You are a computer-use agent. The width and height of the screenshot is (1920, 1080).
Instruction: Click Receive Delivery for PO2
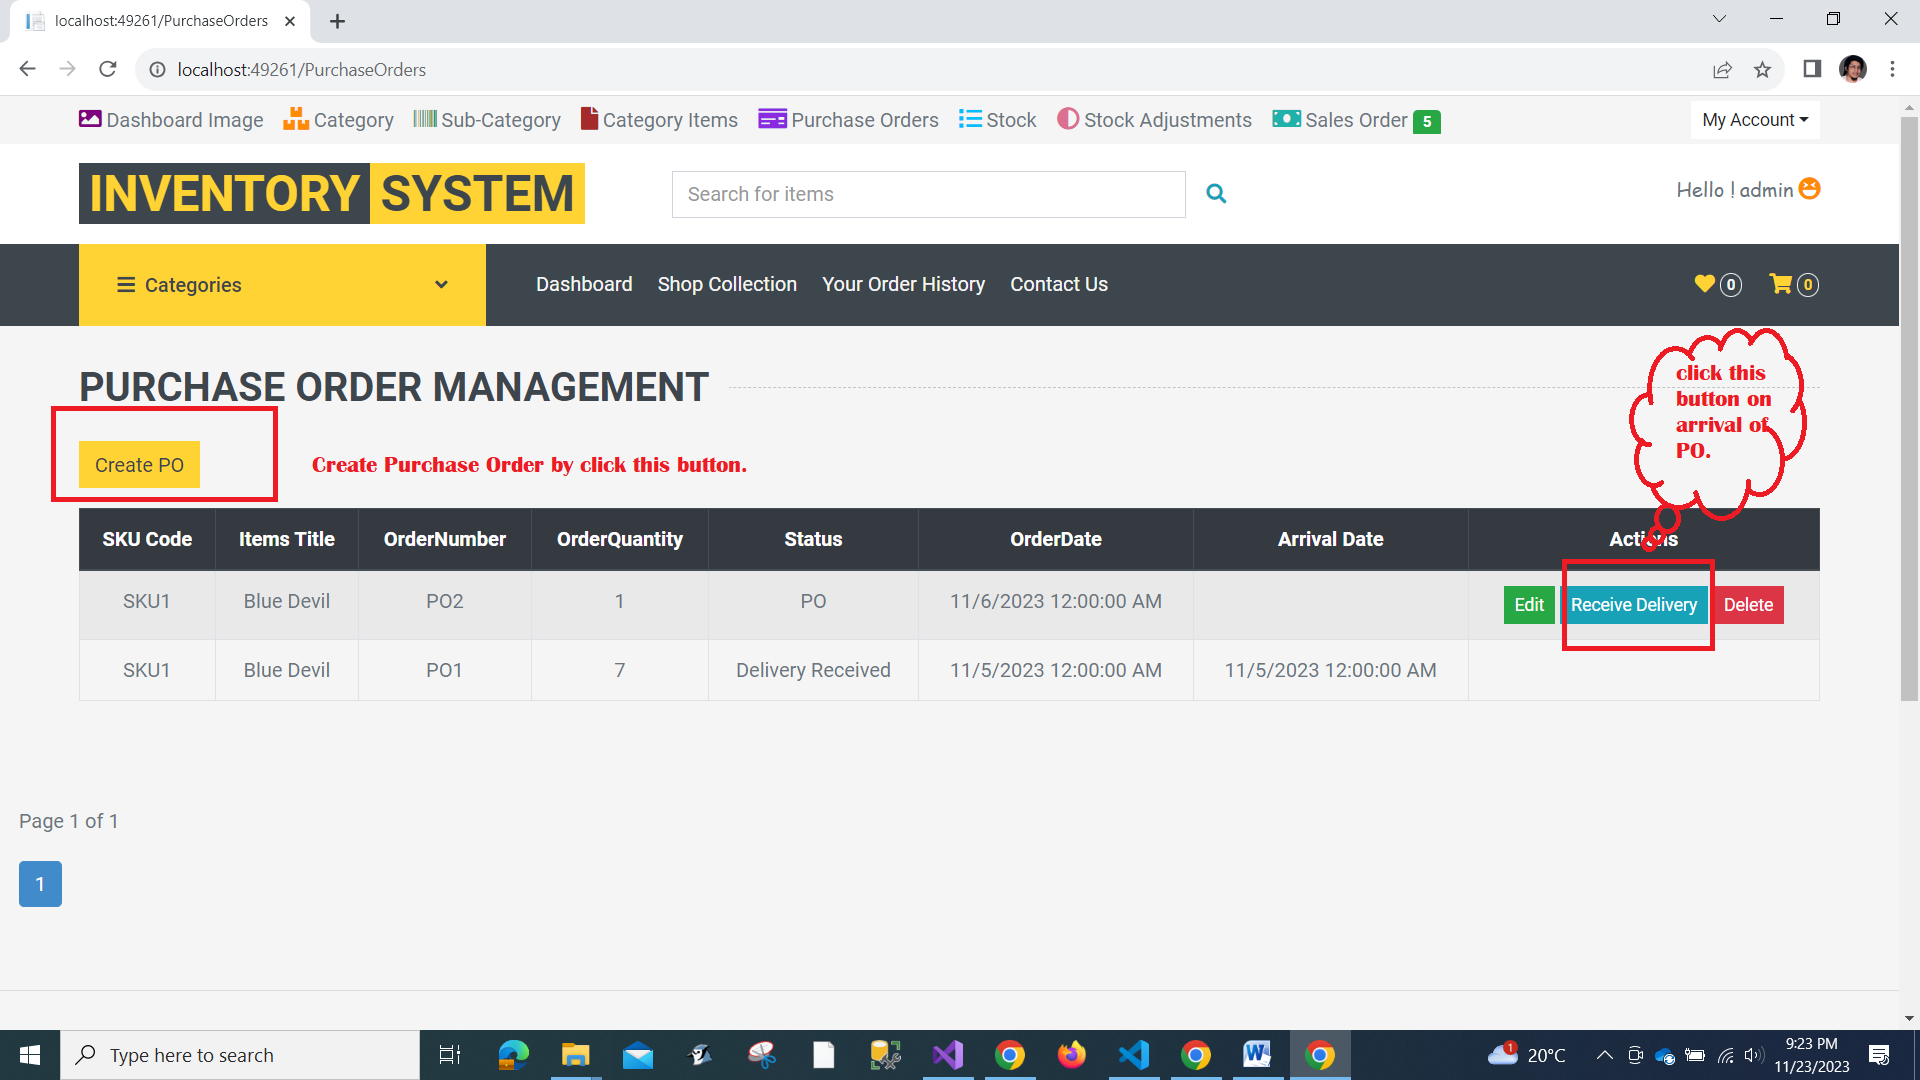pos(1633,605)
